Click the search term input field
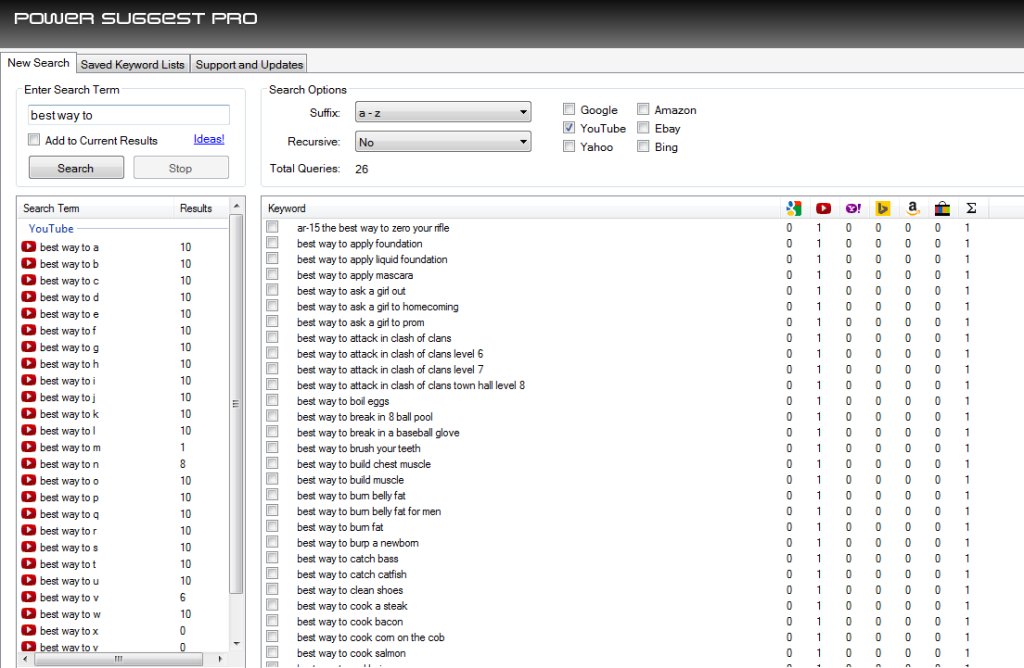 129,115
